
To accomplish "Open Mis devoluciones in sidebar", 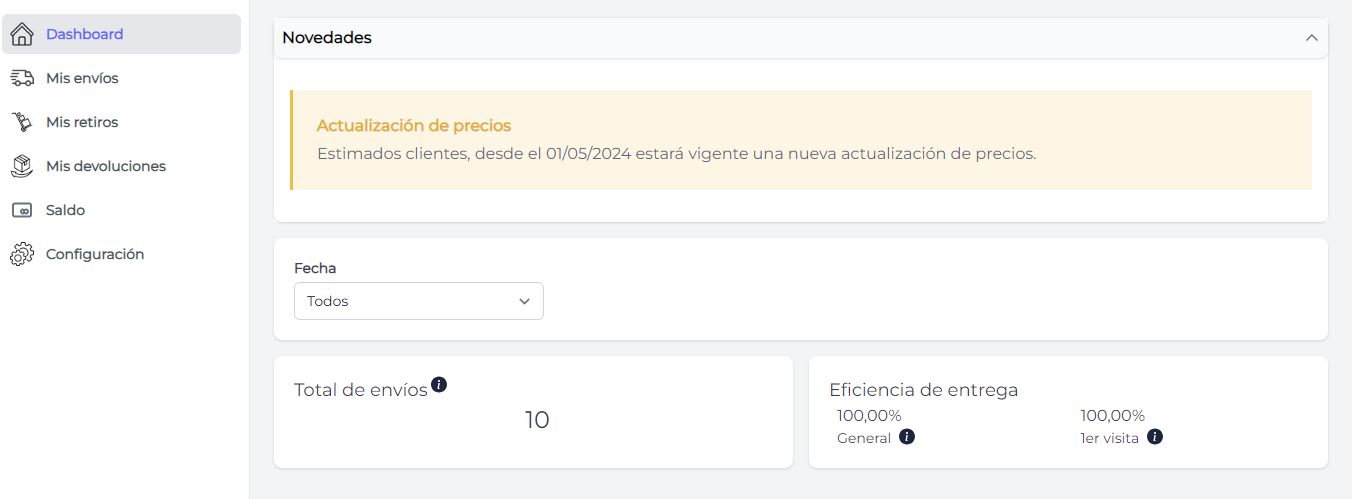I will pos(106,166).
